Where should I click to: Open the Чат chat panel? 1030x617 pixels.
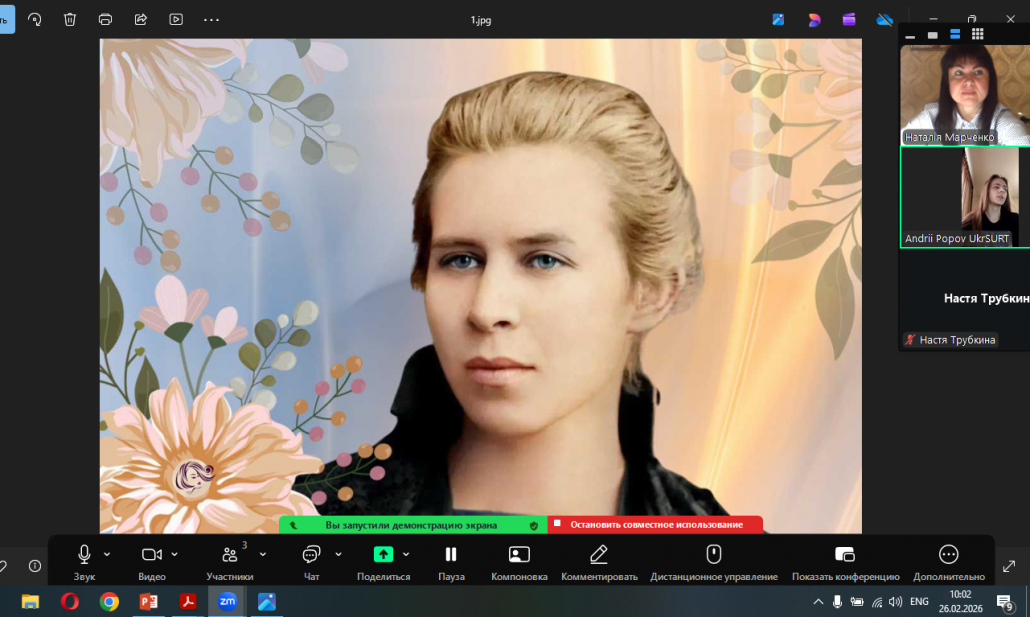click(x=311, y=555)
